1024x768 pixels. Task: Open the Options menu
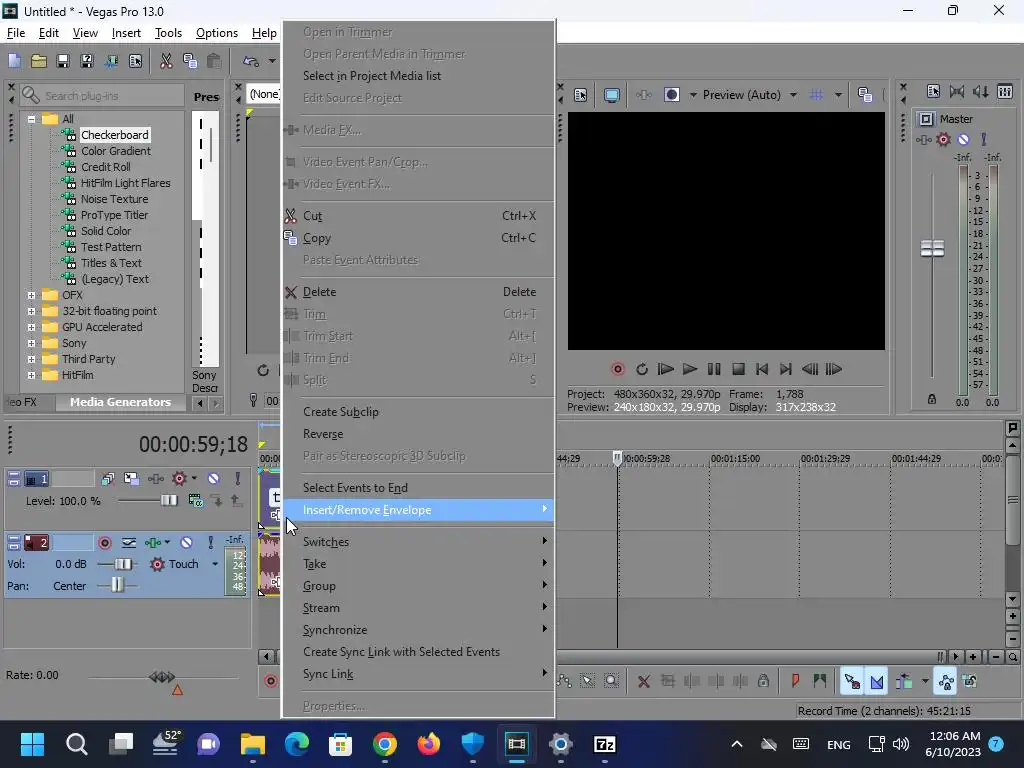(217, 33)
